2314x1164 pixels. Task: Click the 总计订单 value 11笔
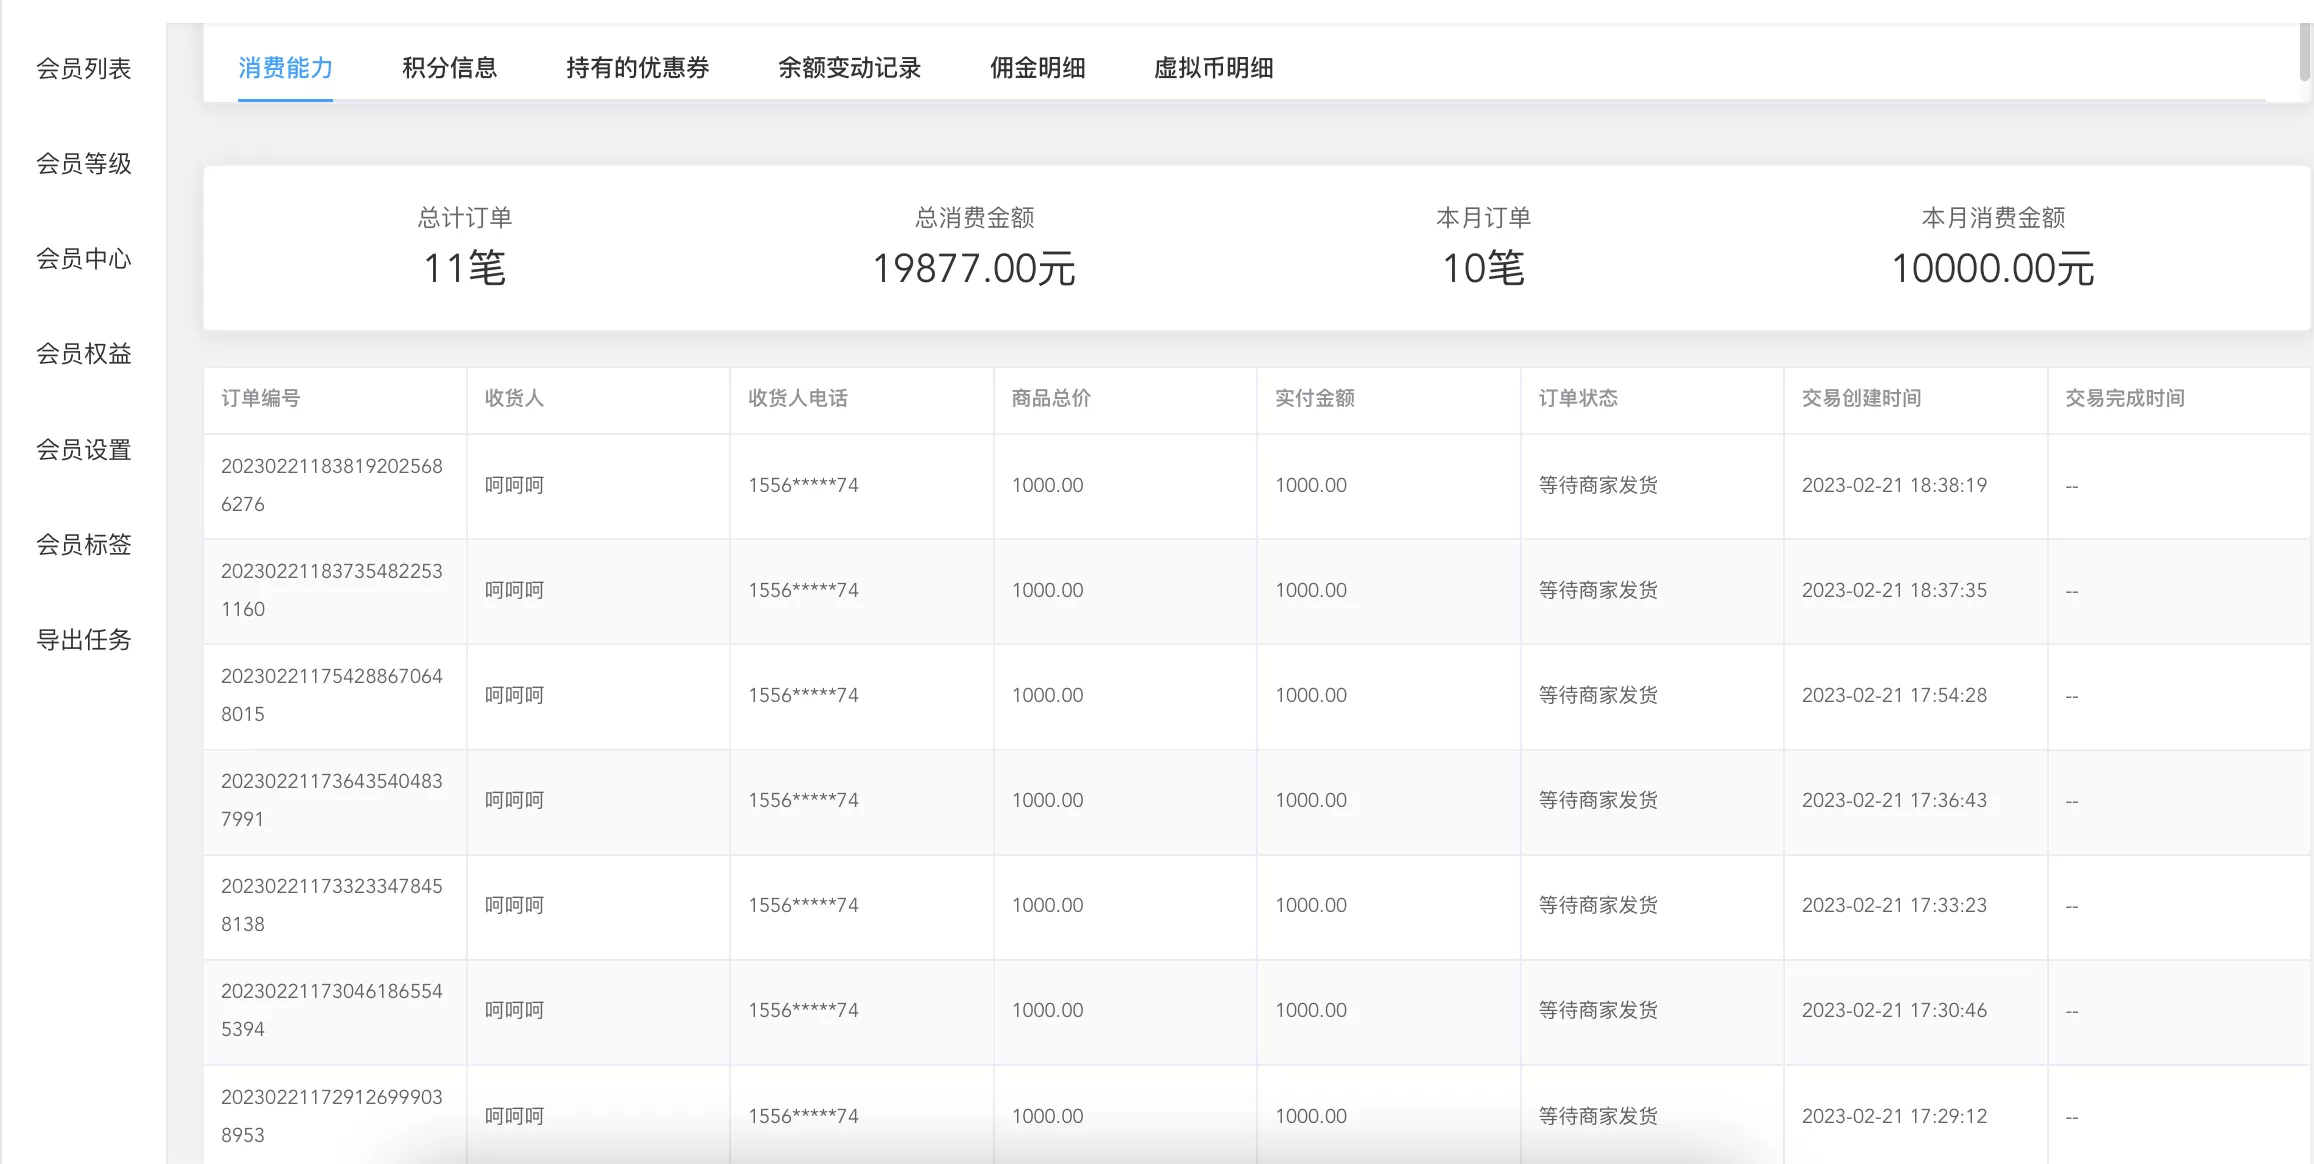[x=465, y=268]
